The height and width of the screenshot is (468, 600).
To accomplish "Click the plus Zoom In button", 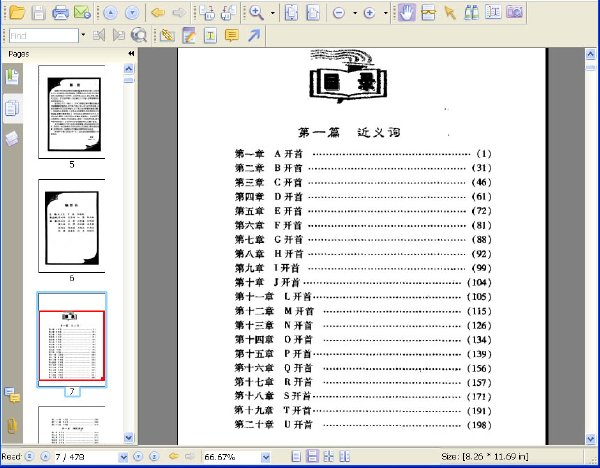I will [x=369, y=13].
